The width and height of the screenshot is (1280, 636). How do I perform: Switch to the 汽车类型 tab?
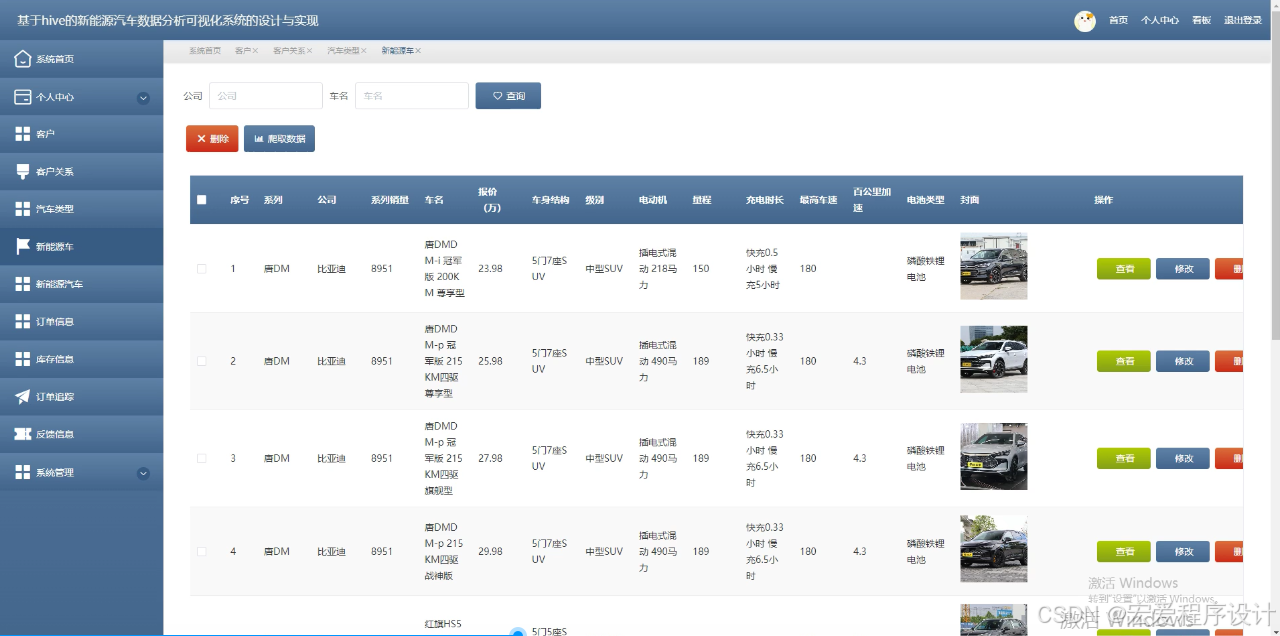(343, 50)
